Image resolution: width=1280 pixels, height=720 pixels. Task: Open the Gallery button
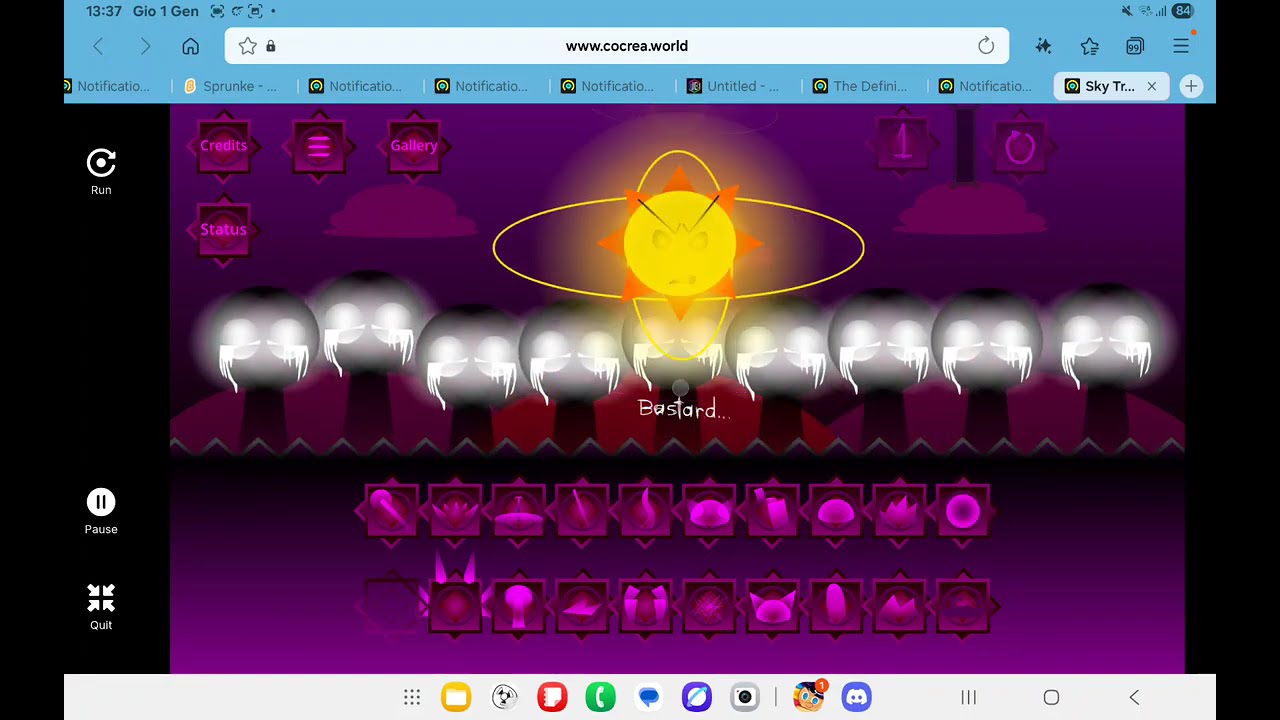(414, 146)
